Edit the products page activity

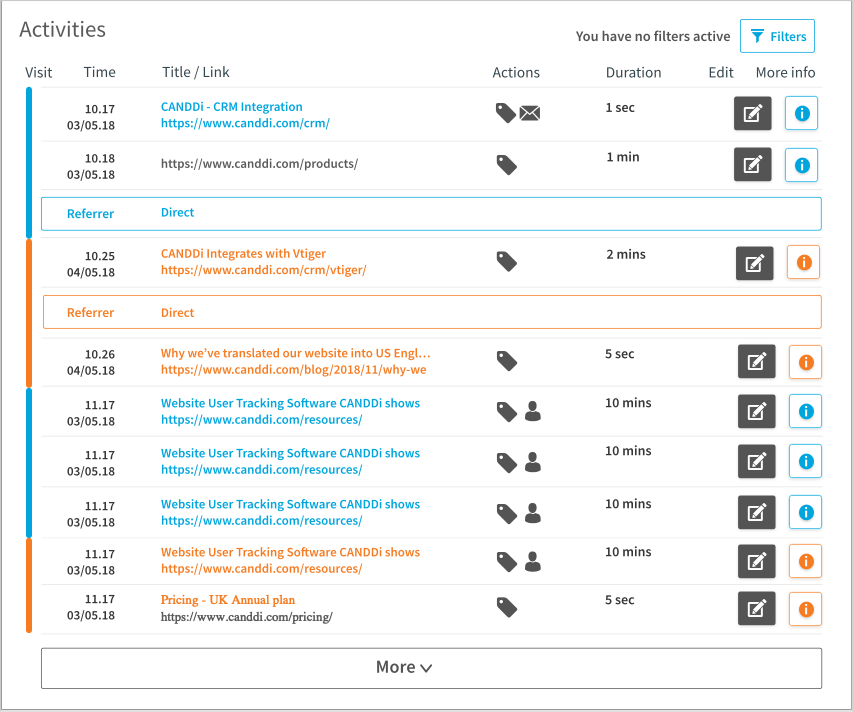pos(752,164)
